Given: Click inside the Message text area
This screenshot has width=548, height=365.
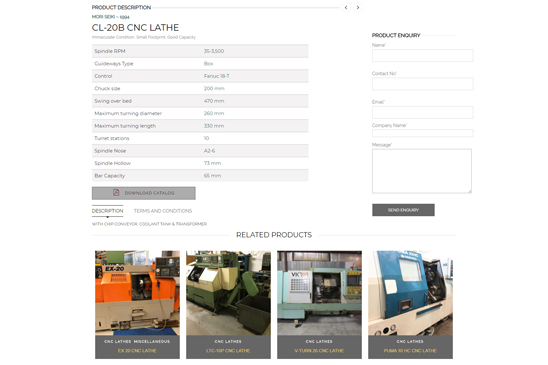Looking at the screenshot, I should coord(422,171).
